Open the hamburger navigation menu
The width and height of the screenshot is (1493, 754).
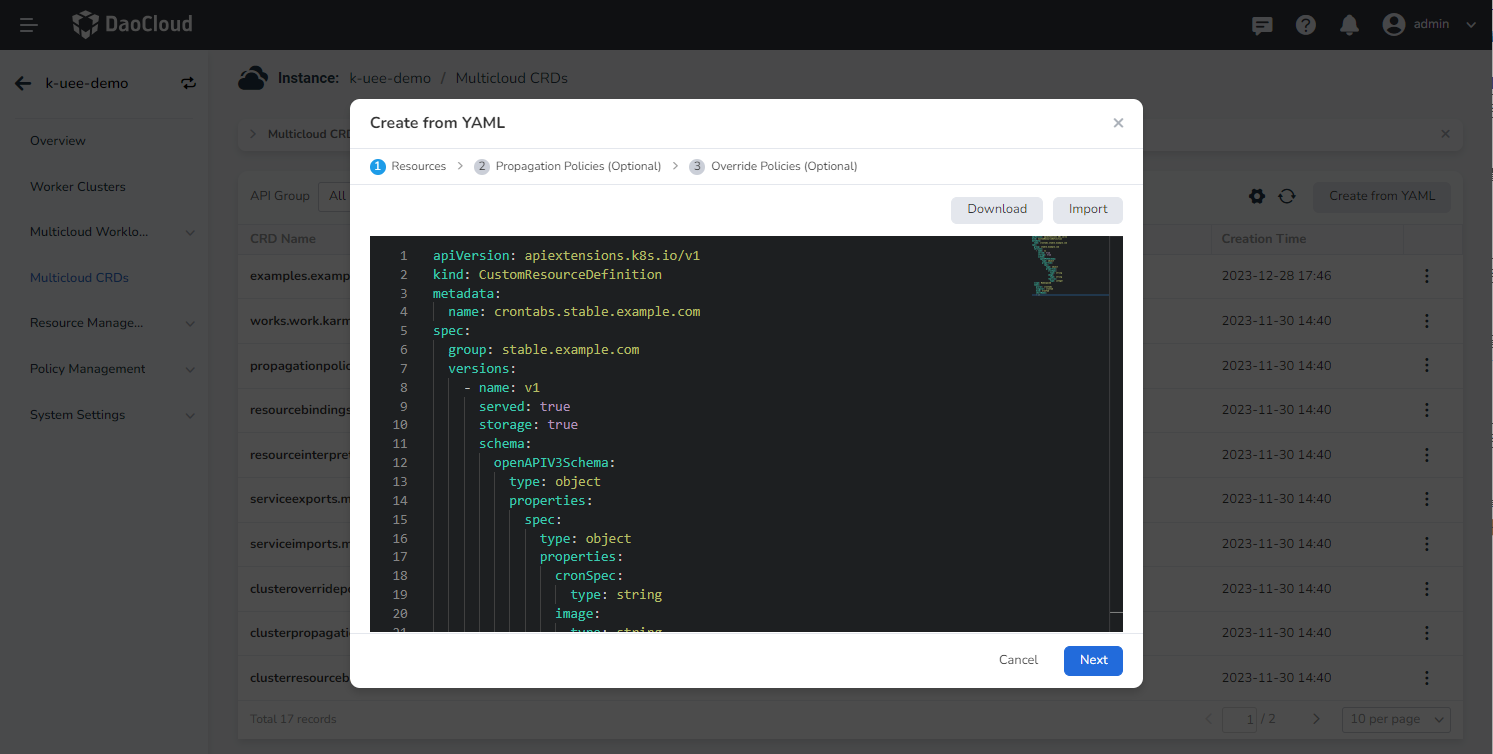27,24
